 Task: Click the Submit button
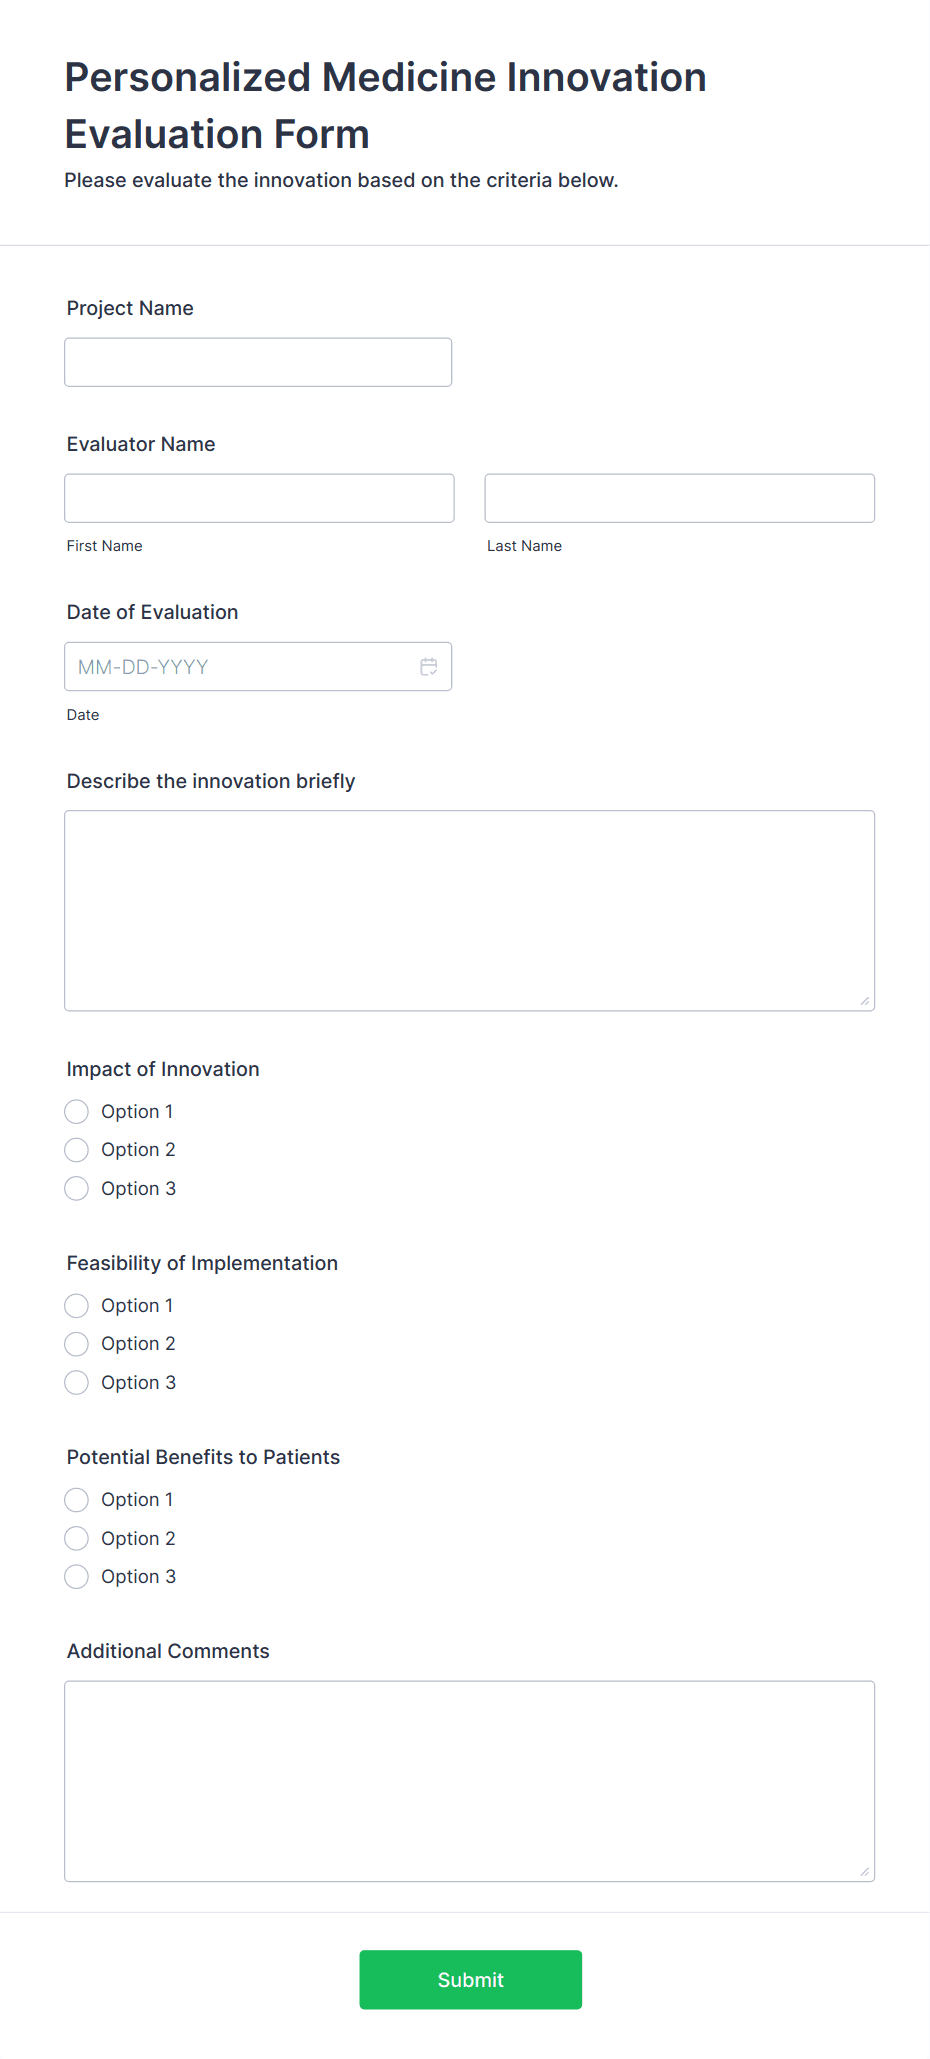(470, 1980)
